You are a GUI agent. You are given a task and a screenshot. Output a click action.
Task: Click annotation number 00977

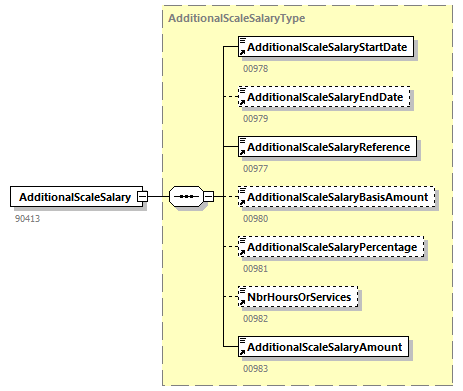255,169
